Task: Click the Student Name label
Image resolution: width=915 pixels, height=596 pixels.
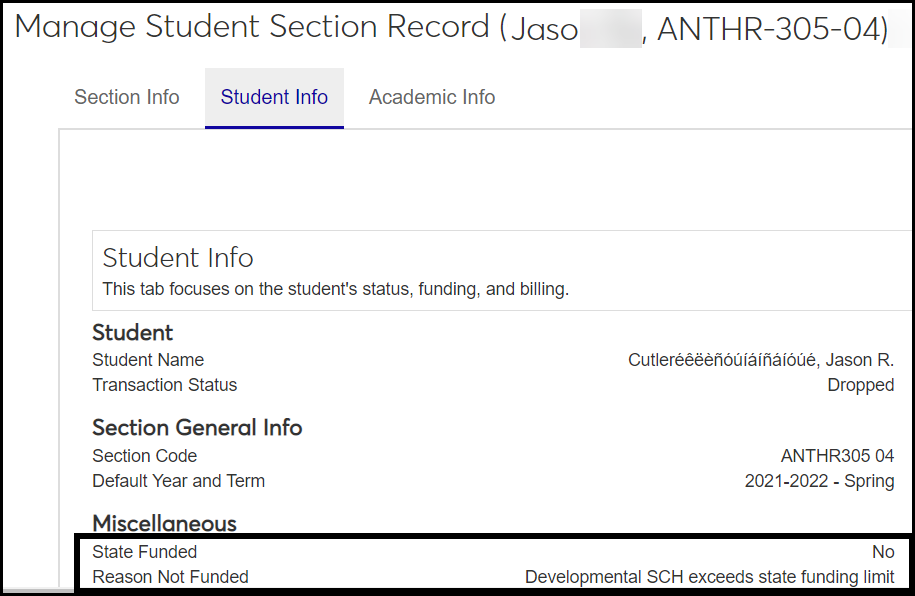Action: tap(148, 360)
